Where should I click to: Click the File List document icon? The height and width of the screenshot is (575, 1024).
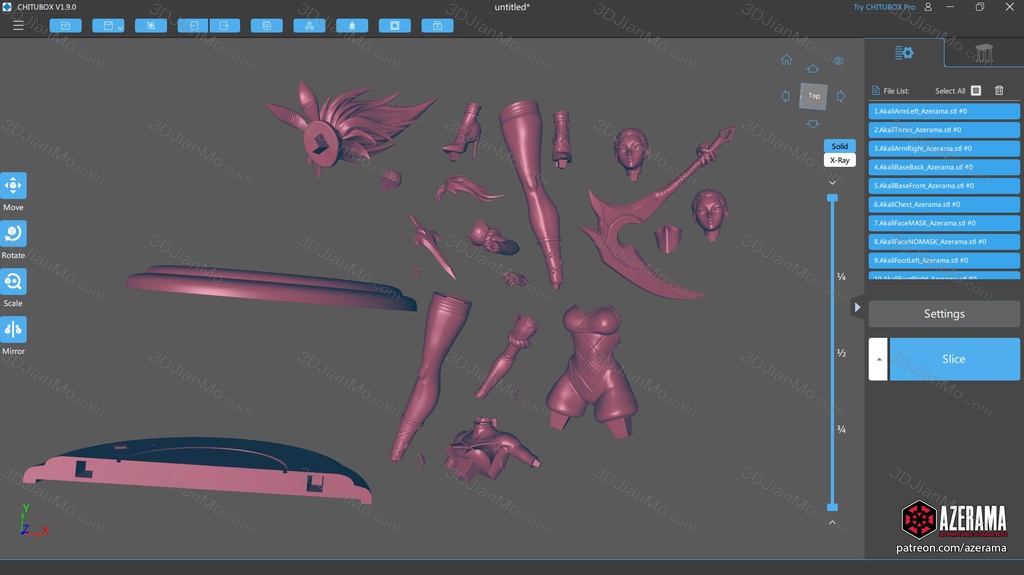point(876,91)
